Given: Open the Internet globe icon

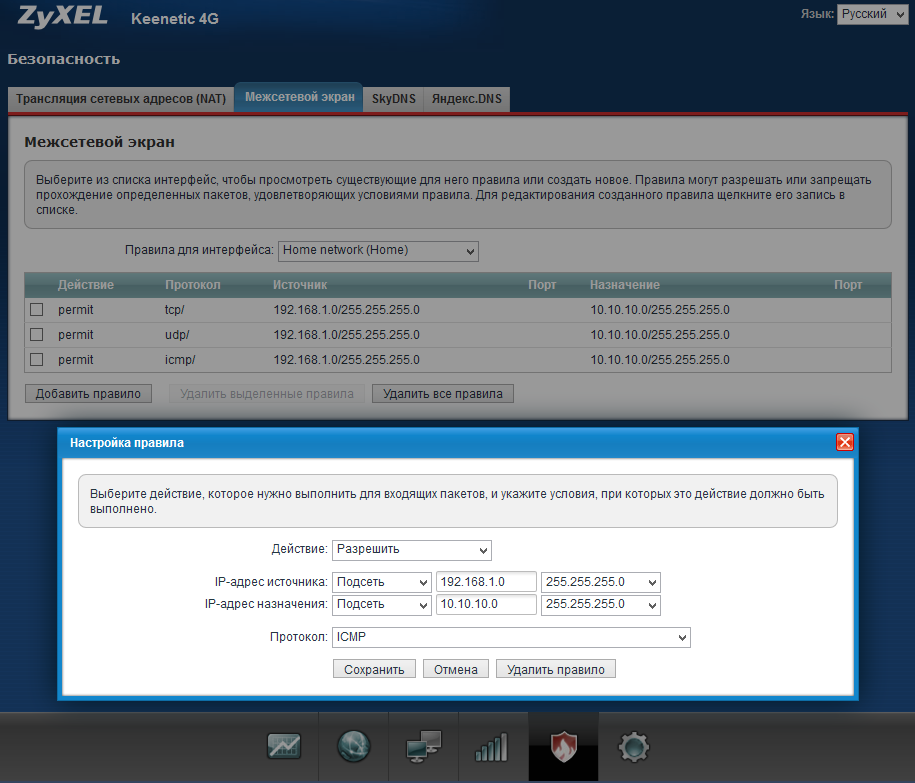Looking at the screenshot, I should pos(354,746).
